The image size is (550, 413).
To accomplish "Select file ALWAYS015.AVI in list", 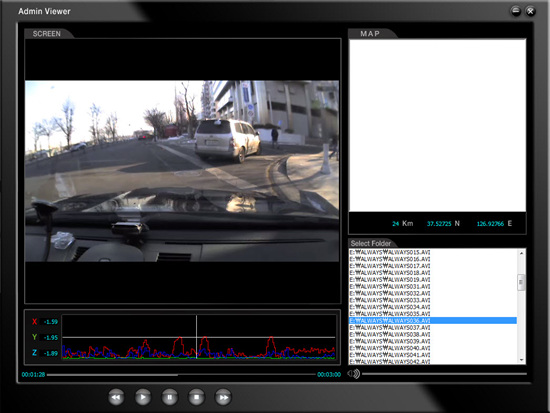I will tap(390, 252).
